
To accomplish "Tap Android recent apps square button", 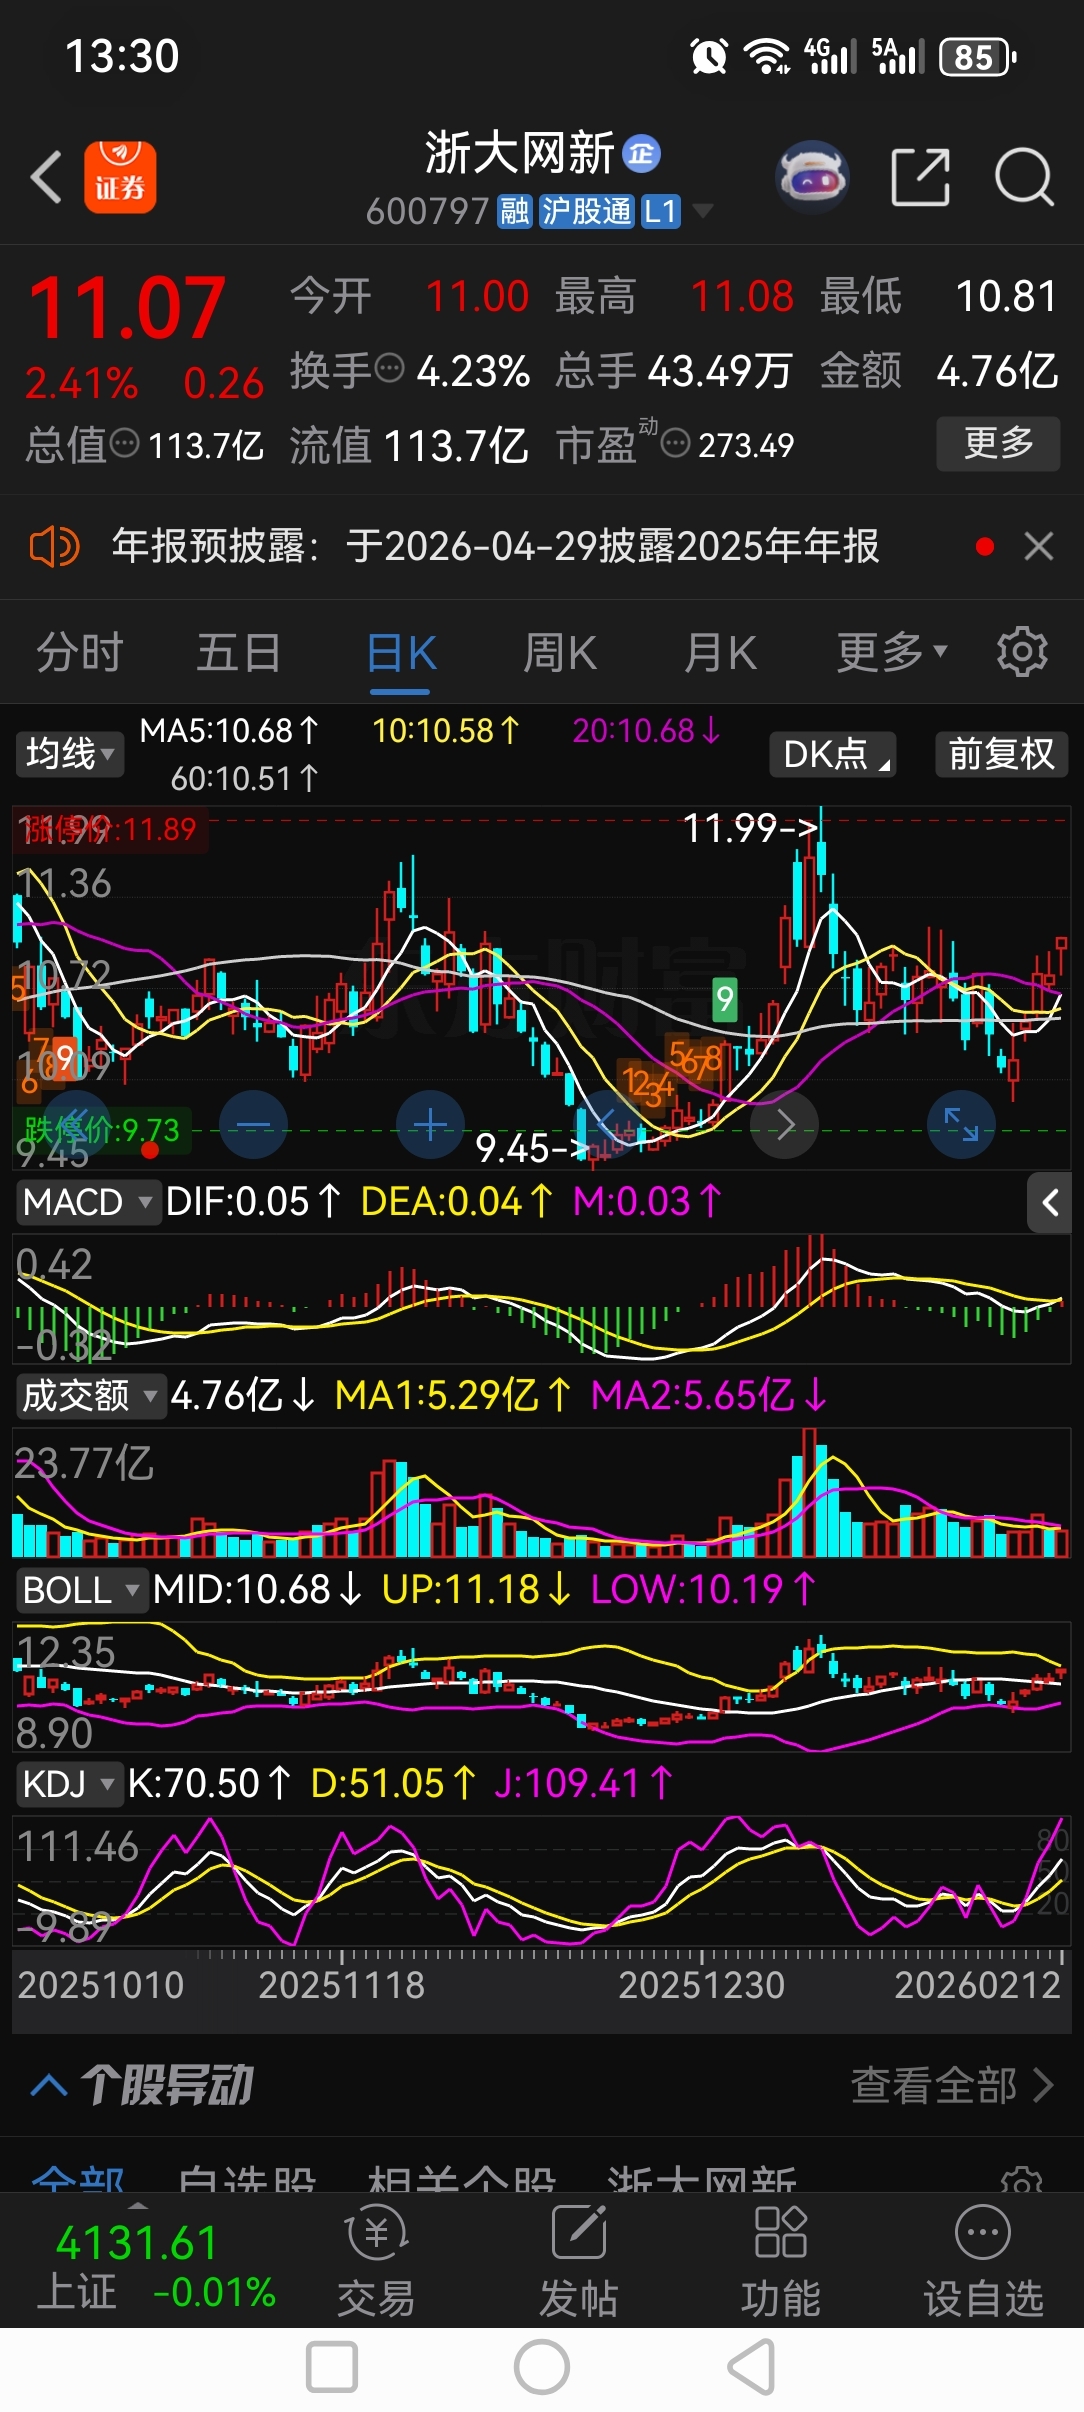I will point(332,2368).
